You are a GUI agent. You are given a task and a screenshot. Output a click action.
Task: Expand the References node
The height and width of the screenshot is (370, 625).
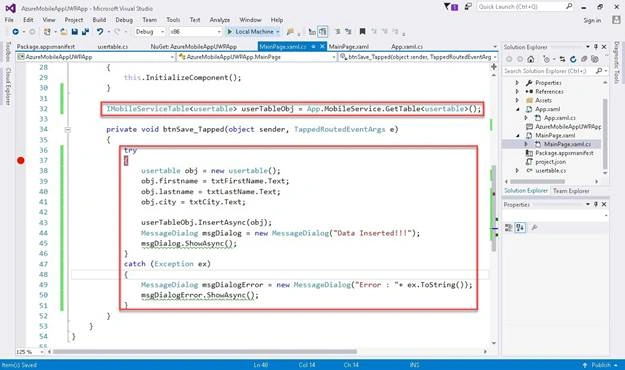click(x=517, y=91)
